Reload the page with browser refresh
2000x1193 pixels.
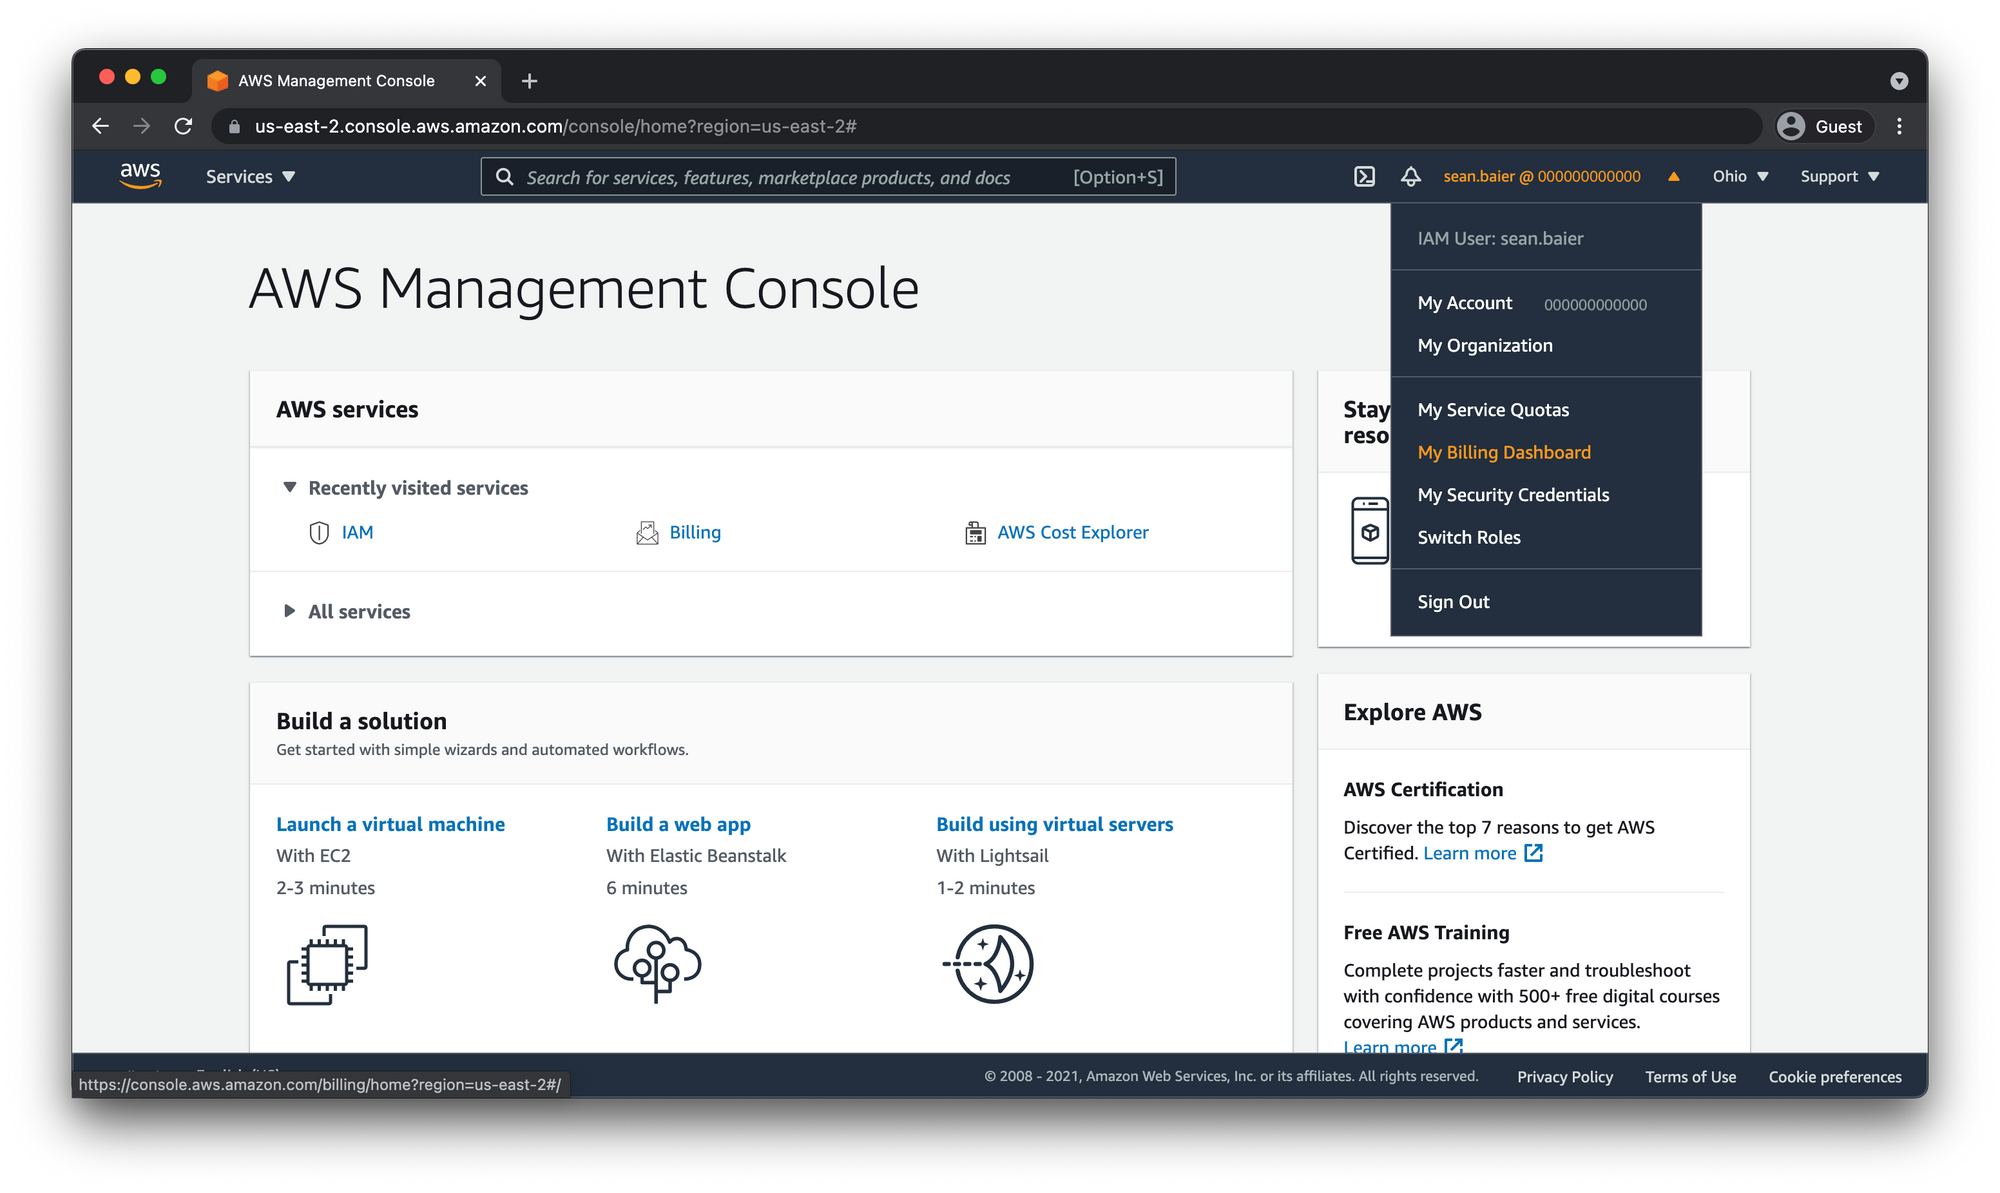183,126
